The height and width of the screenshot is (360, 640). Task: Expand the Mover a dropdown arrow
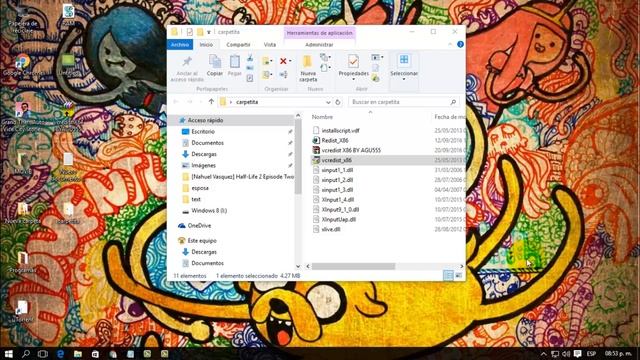[x=271, y=62]
